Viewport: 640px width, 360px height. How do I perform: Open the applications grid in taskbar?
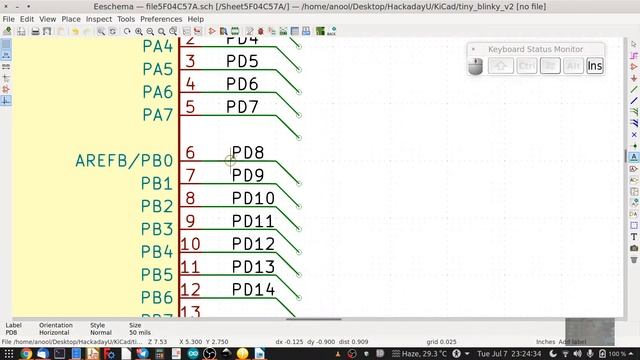(x=9, y=353)
